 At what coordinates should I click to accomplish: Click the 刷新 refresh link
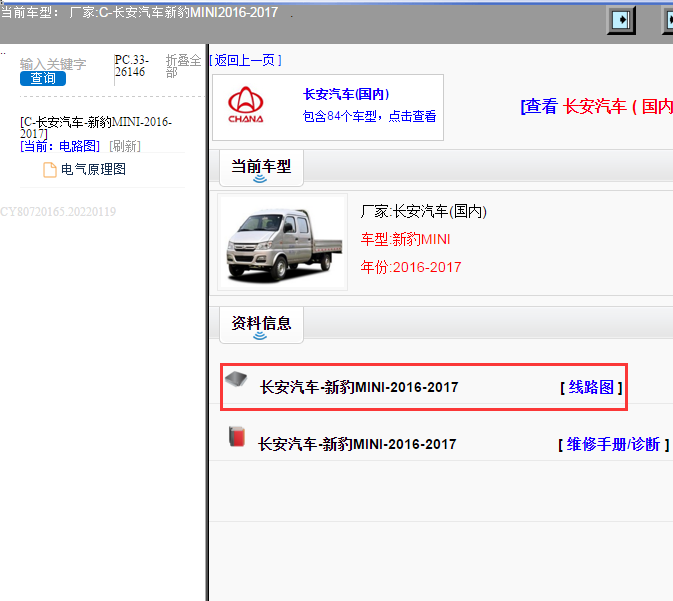[x=125, y=146]
